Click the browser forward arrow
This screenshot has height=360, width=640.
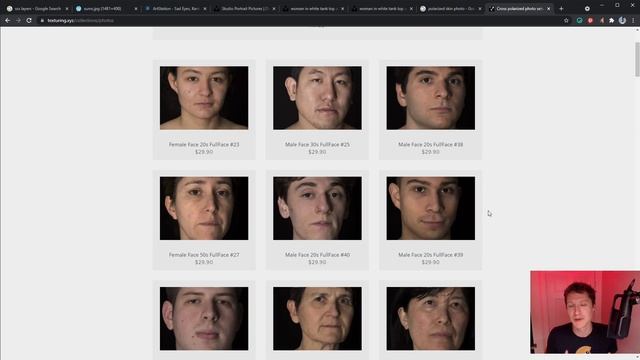18,20
